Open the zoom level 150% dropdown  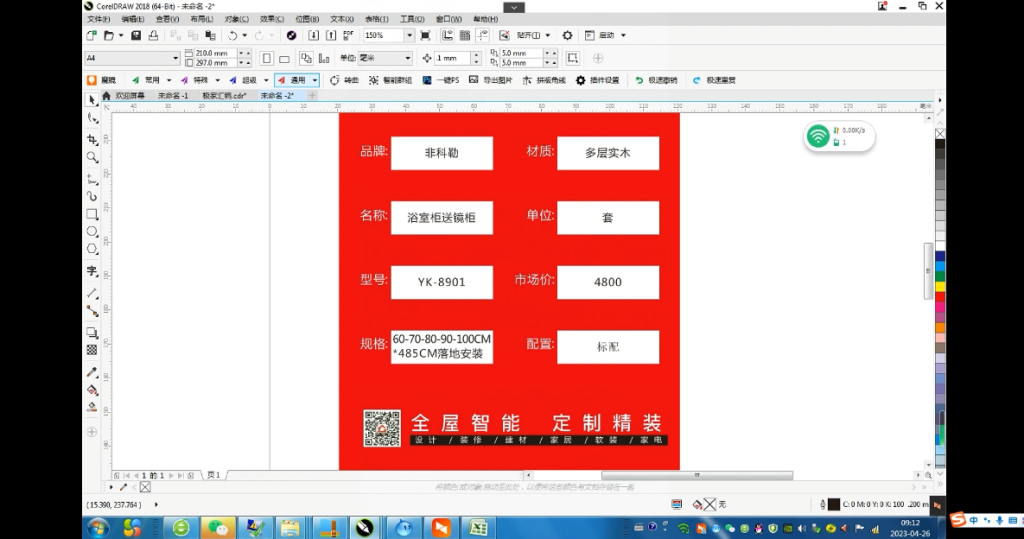click(409, 35)
